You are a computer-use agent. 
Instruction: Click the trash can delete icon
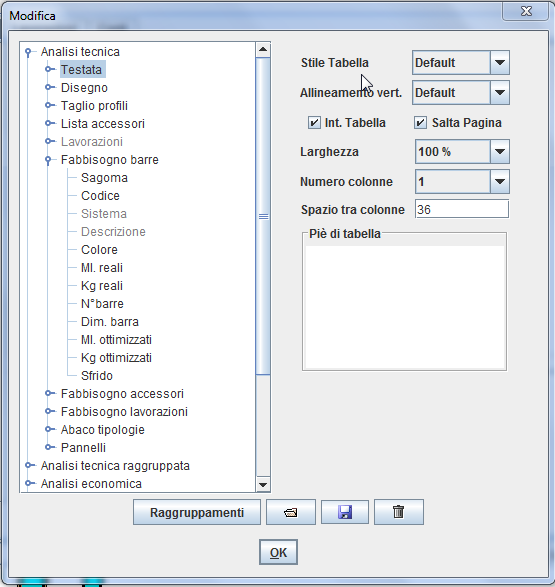[x=399, y=512]
